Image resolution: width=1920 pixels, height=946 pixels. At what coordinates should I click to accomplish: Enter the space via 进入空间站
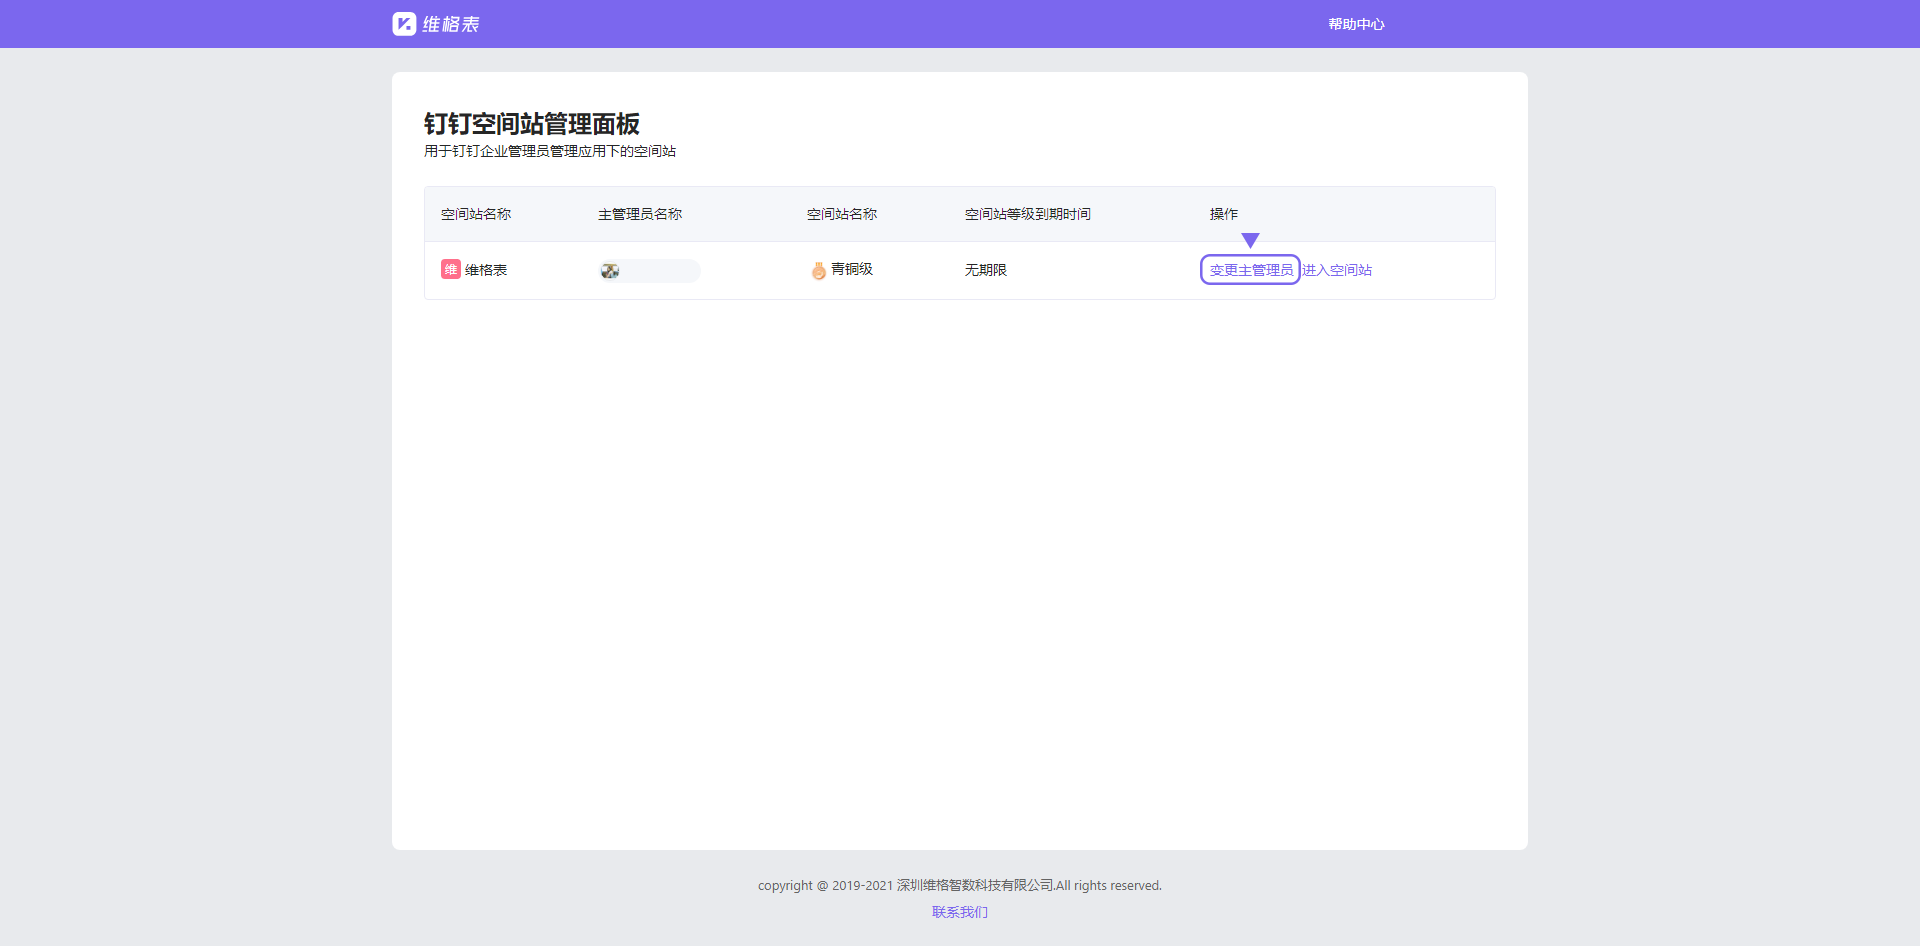pyautogui.click(x=1337, y=270)
